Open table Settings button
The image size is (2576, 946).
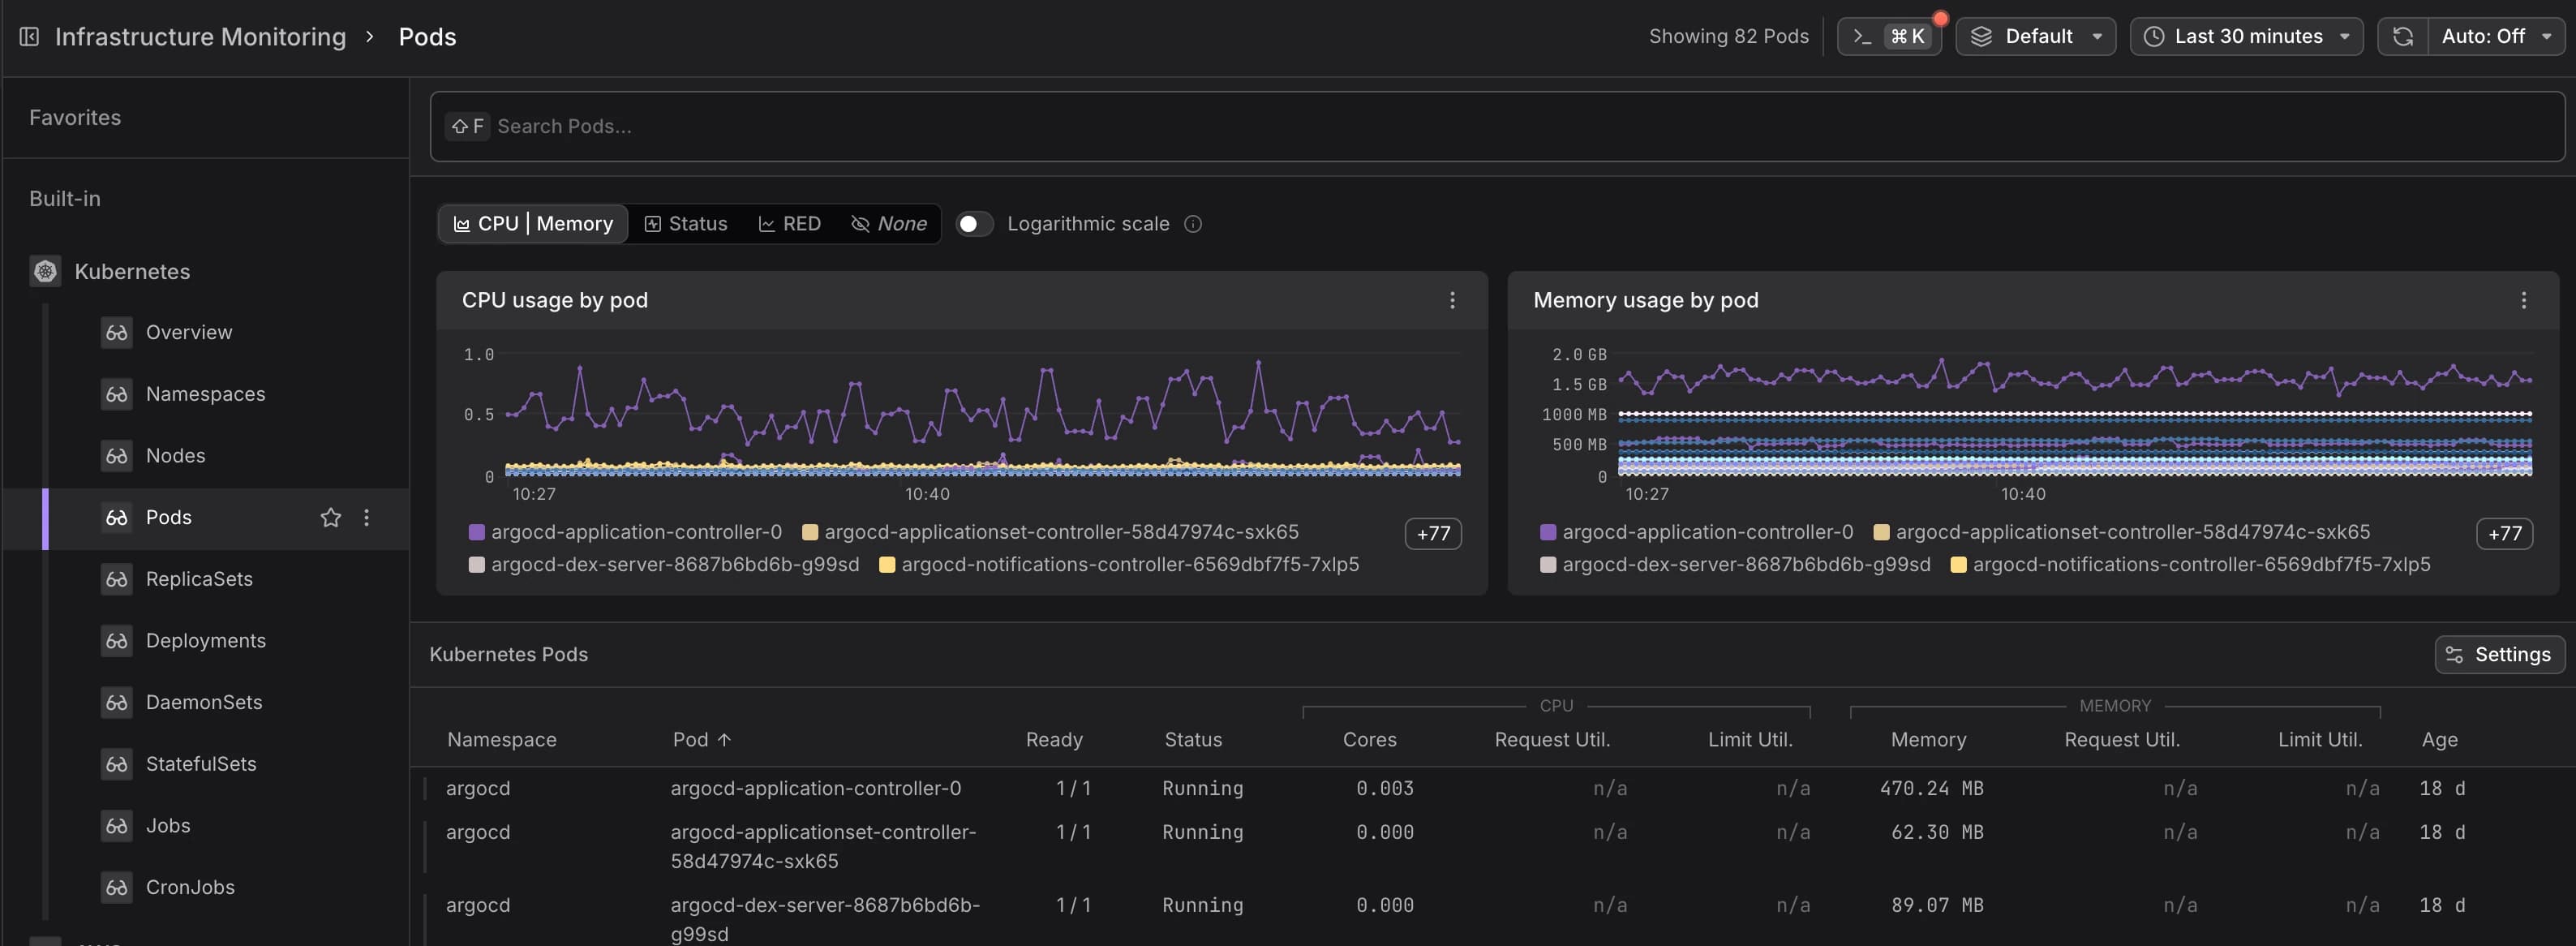click(x=2499, y=655)
